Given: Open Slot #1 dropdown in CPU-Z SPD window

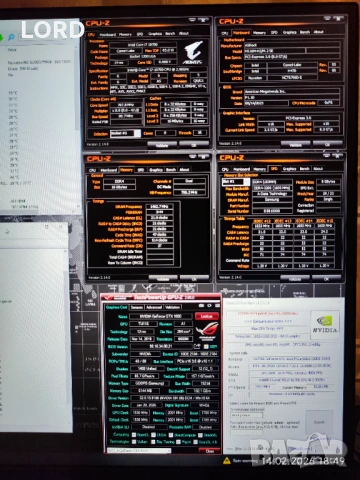Looking at the screenshot, I should 236,182.
